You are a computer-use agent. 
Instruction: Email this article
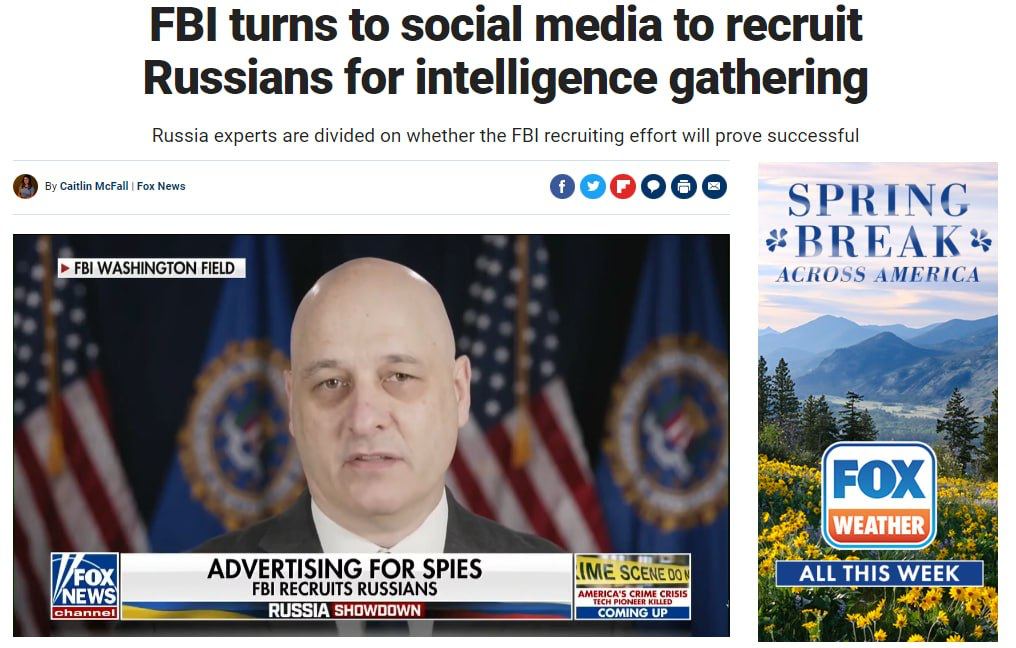pos(714,187)
